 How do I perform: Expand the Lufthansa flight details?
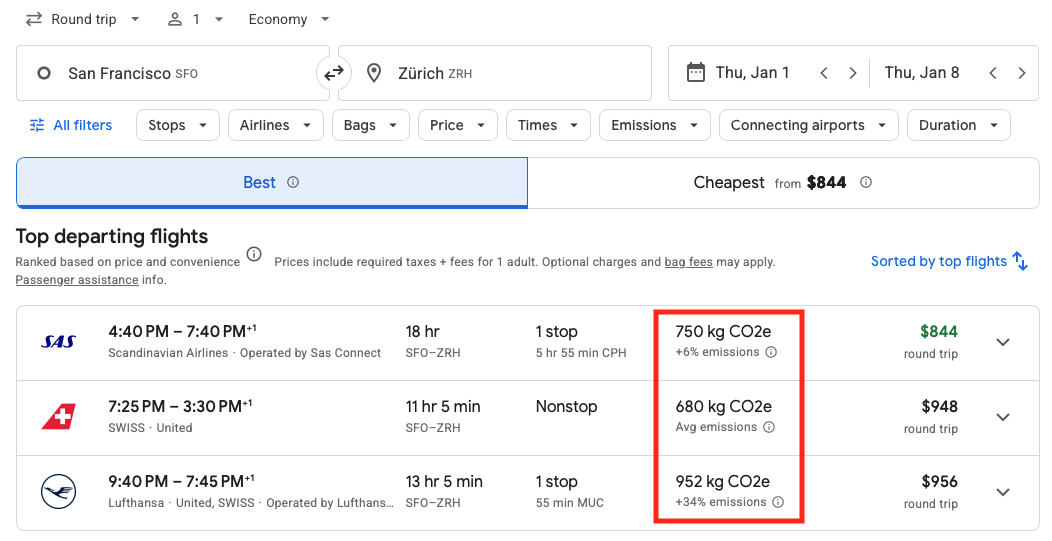[x=1003, y=493]
